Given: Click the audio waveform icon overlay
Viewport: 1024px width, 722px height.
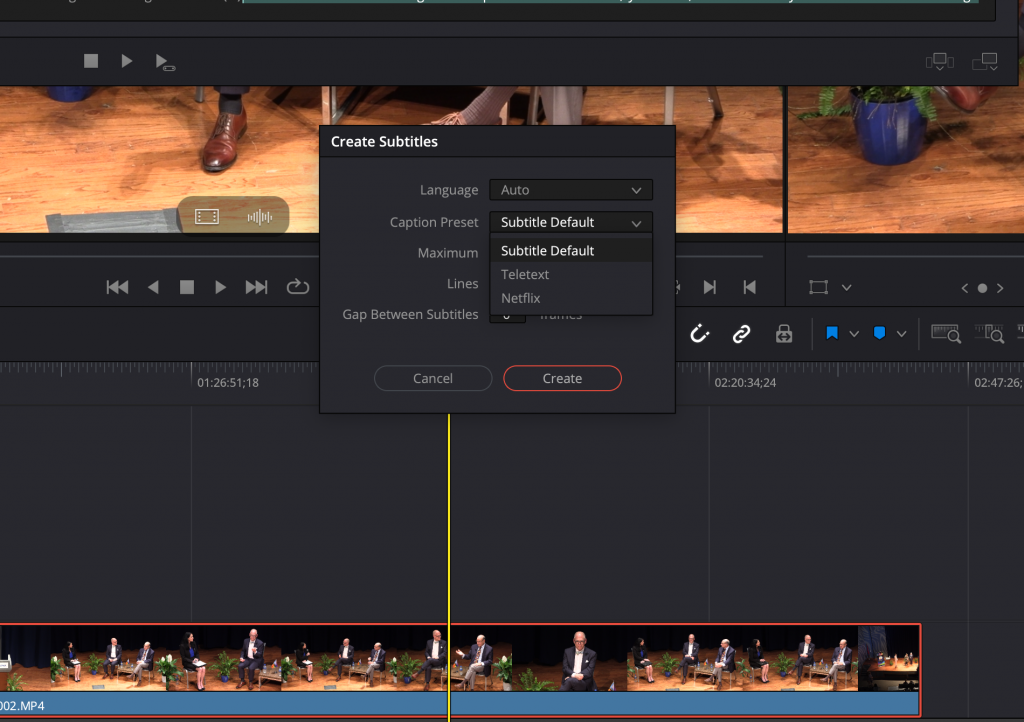Looking at the screenshot, I should (260, 217).
